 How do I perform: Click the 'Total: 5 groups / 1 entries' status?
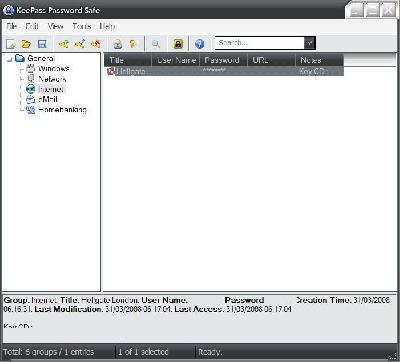point(49,352)
